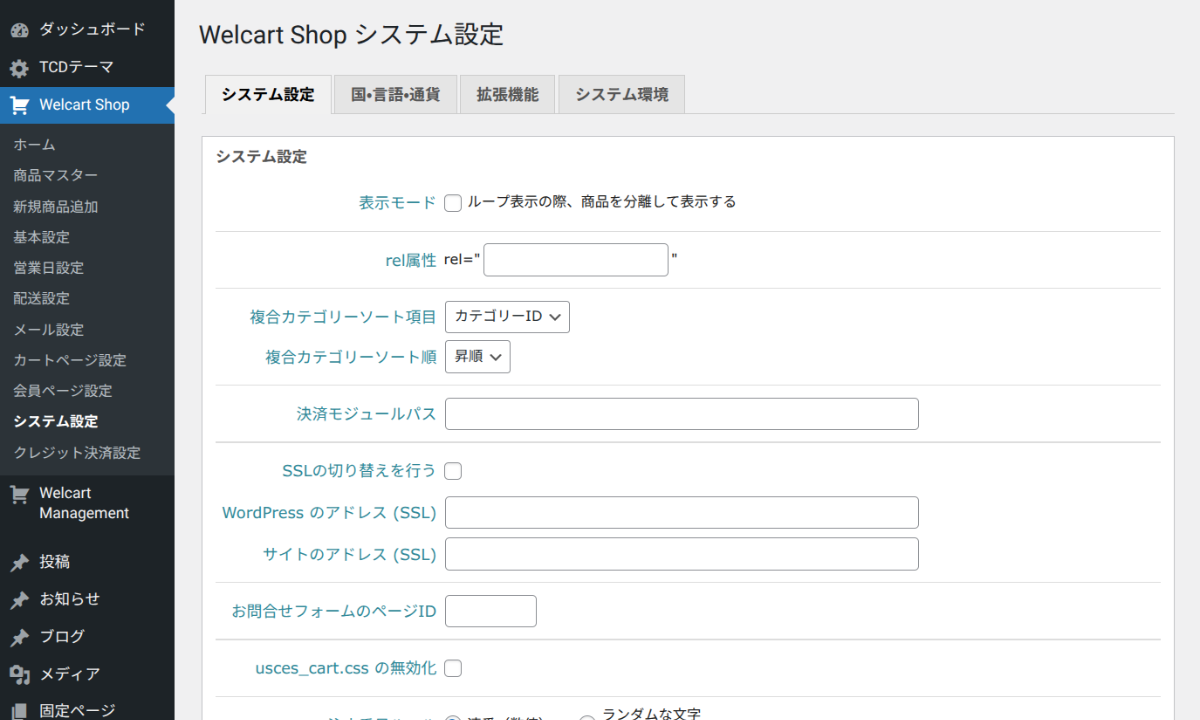Open the メディア menu
The height and width of the screenshot is (720, 1200).
coord(87,674)
